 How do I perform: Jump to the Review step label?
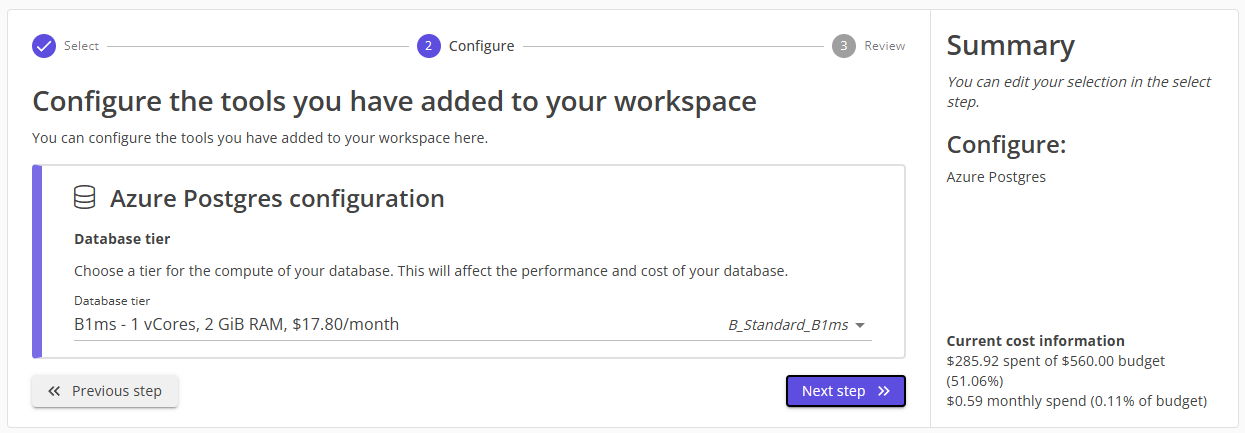click(885, 46)
